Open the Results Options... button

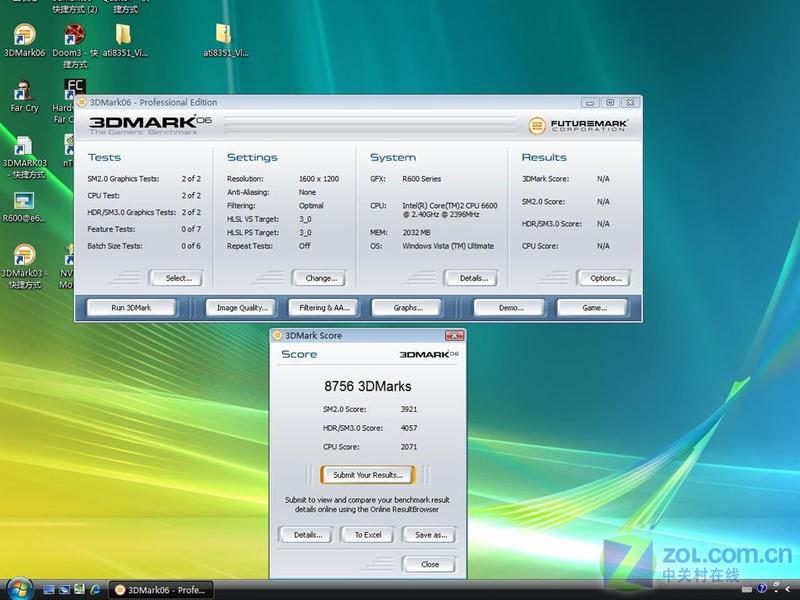pyautogui.click(x=604, y=278)
